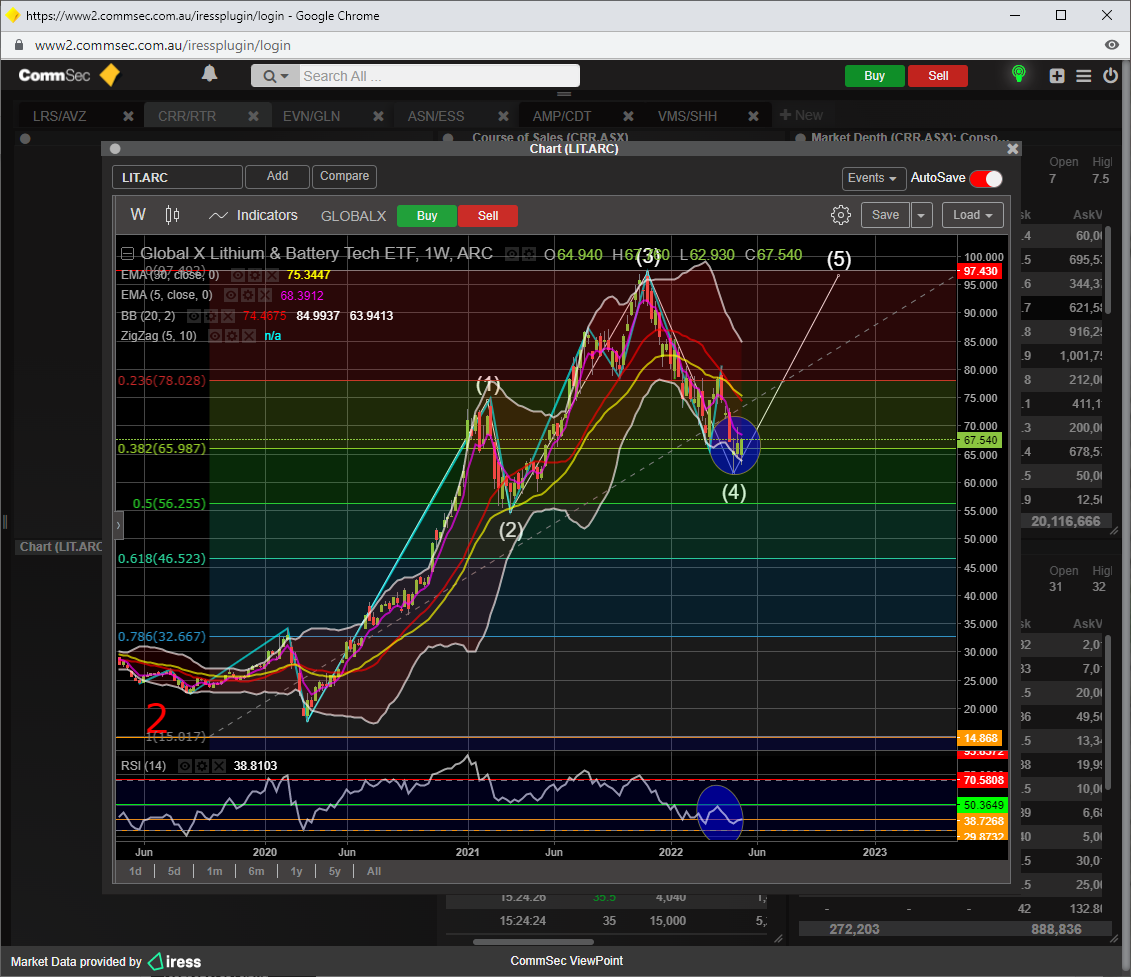Click the header green Buy button

pos(874,76)
